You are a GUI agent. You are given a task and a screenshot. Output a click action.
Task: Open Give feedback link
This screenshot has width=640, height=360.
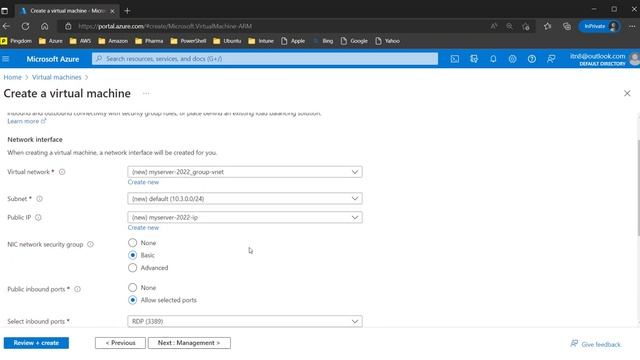596,344
